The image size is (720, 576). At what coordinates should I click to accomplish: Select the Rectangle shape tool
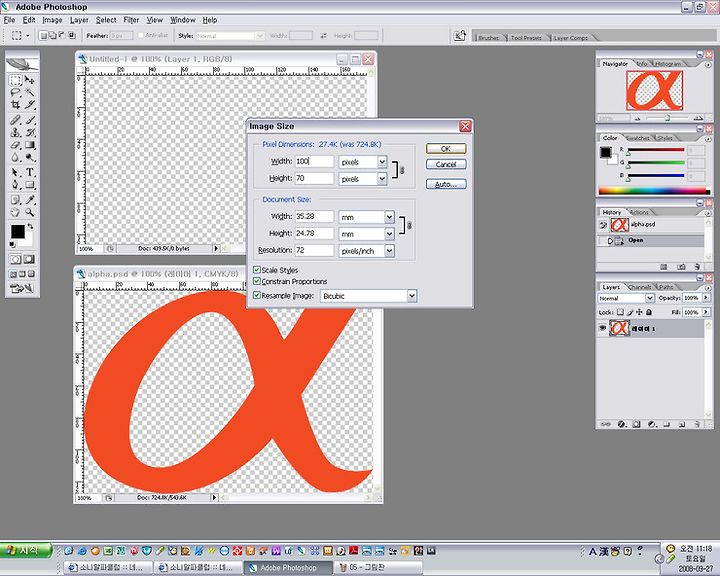30,185
